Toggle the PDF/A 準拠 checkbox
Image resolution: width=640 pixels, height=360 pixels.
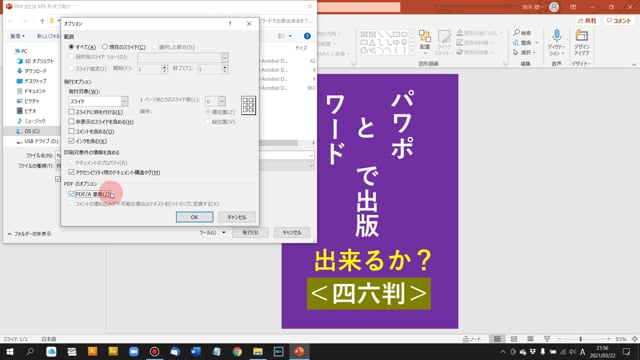pyautogui.click(x=71, y=194)
